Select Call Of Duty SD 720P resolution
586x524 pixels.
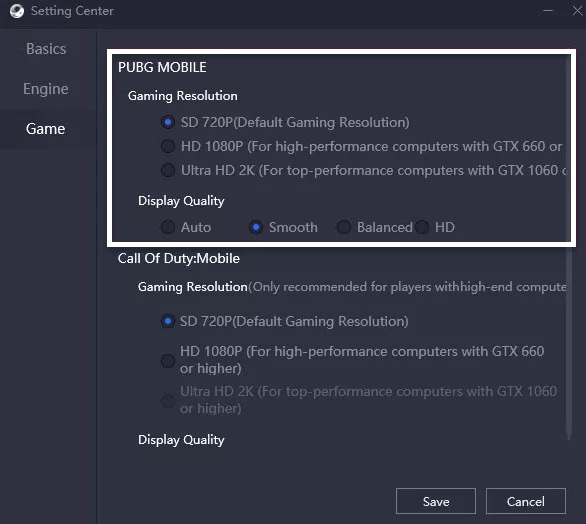coord(168,321)
